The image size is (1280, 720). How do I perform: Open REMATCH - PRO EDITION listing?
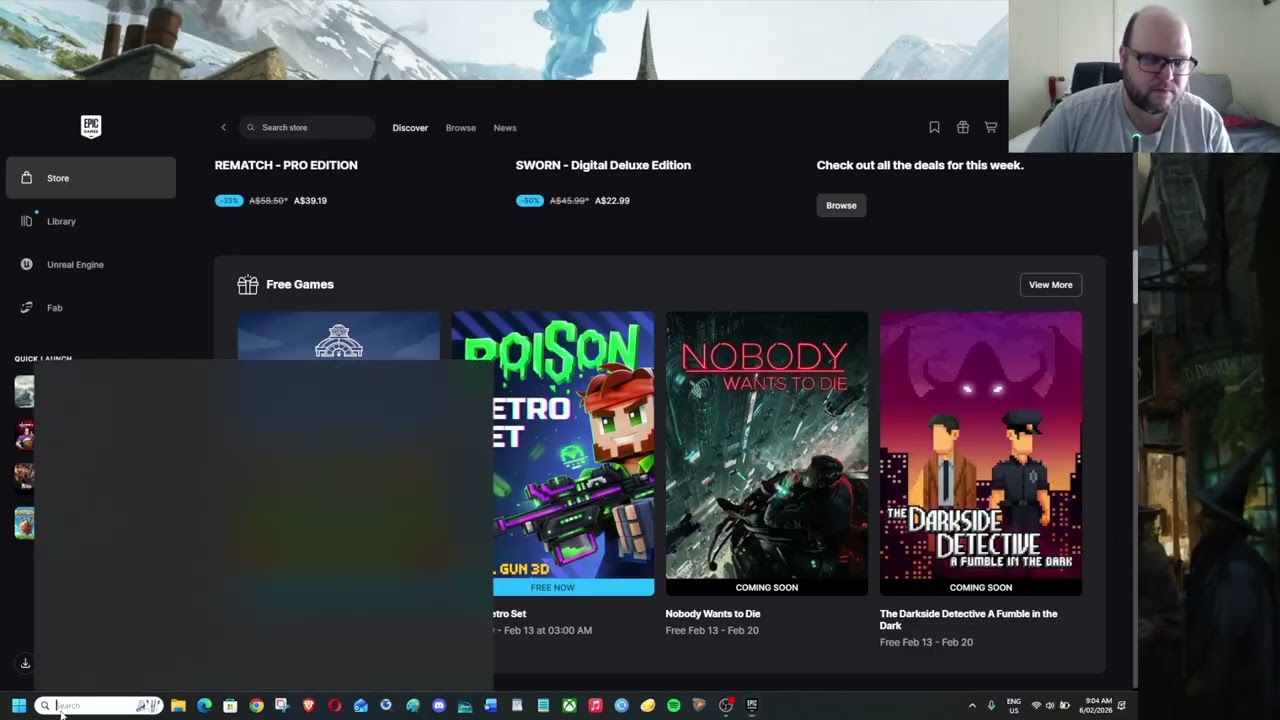point(286,165)
